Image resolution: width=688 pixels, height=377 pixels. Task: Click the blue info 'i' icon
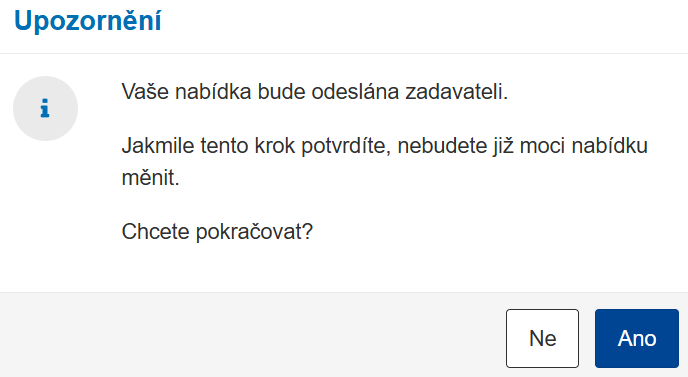point(45,108)
